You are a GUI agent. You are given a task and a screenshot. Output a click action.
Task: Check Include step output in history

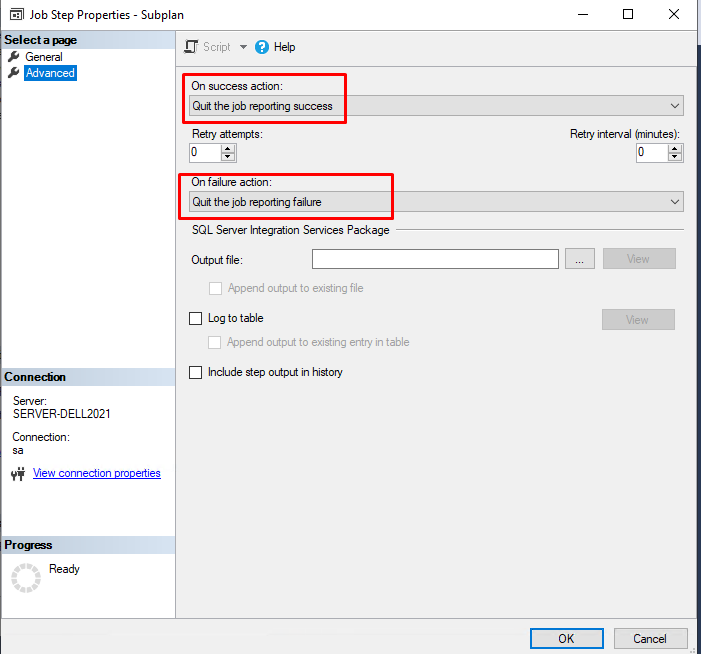(x=196, y=373)
